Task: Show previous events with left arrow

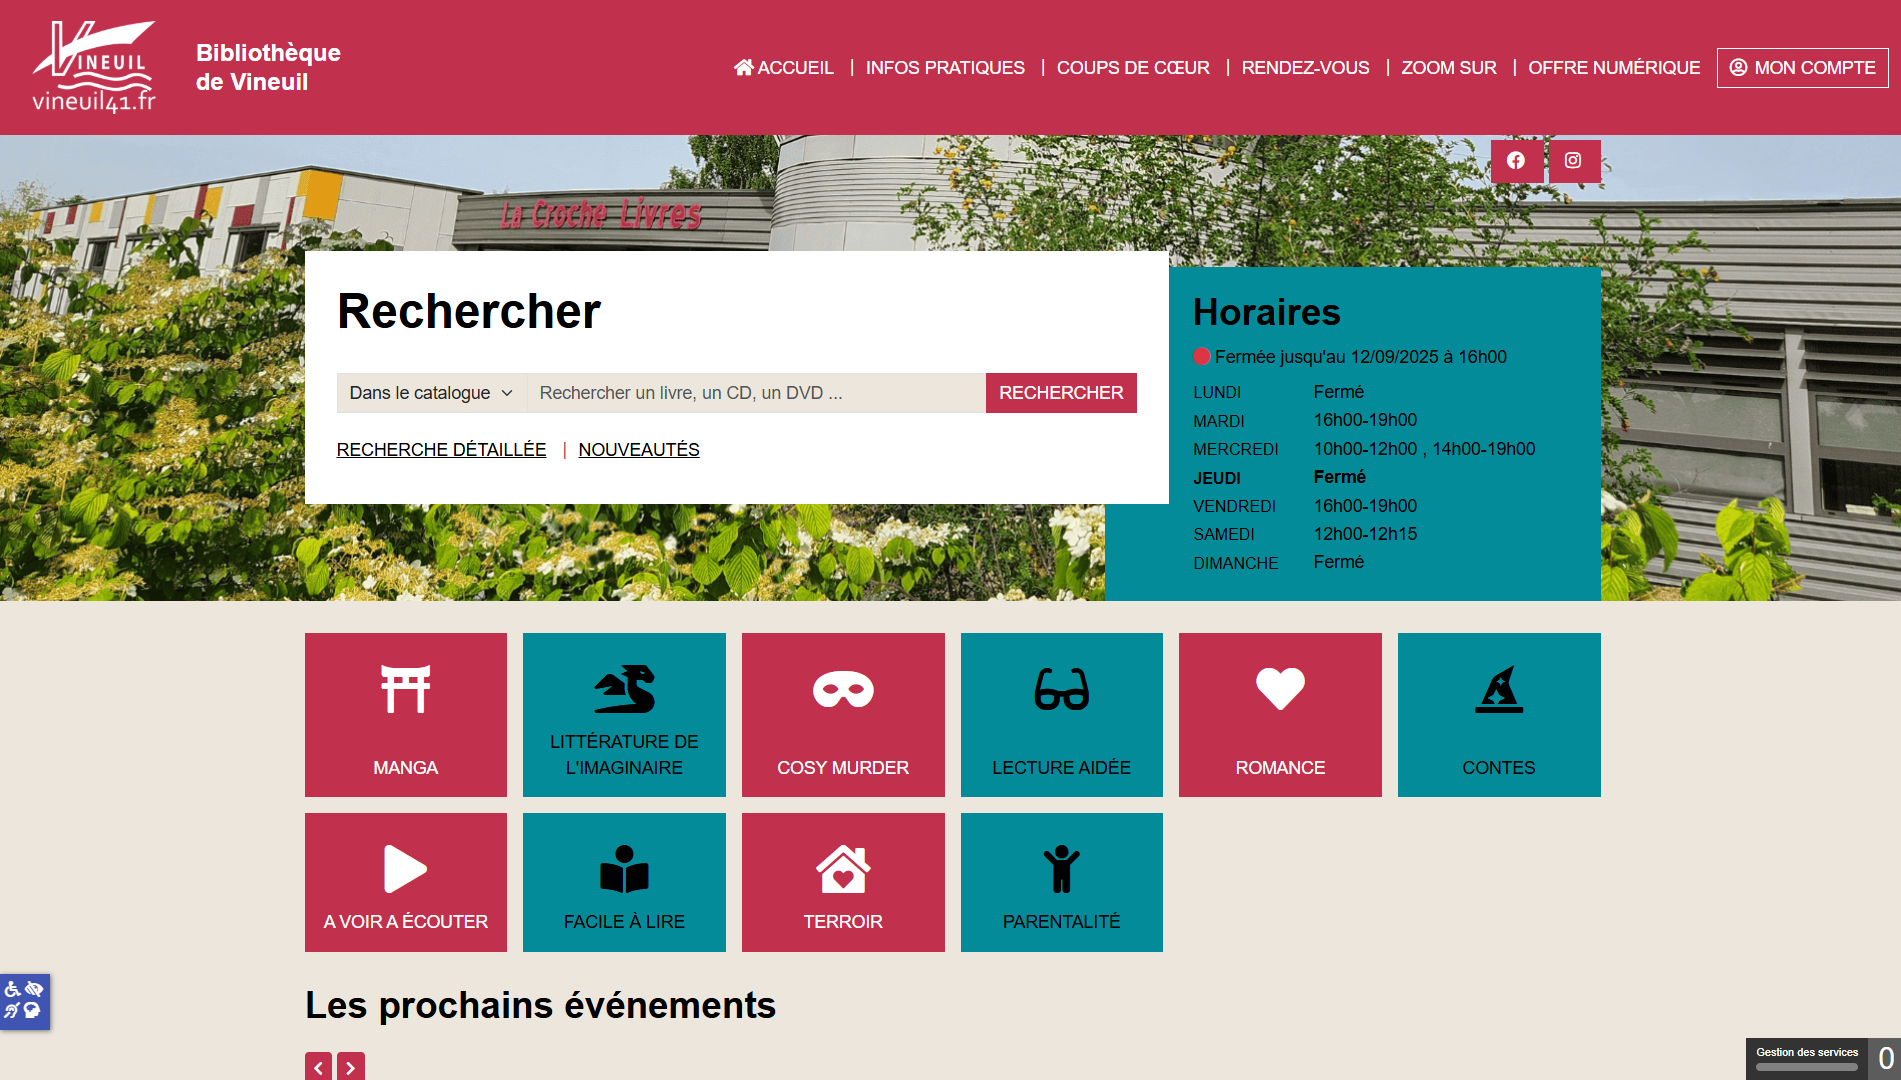Action: (x=318, y=1067)
